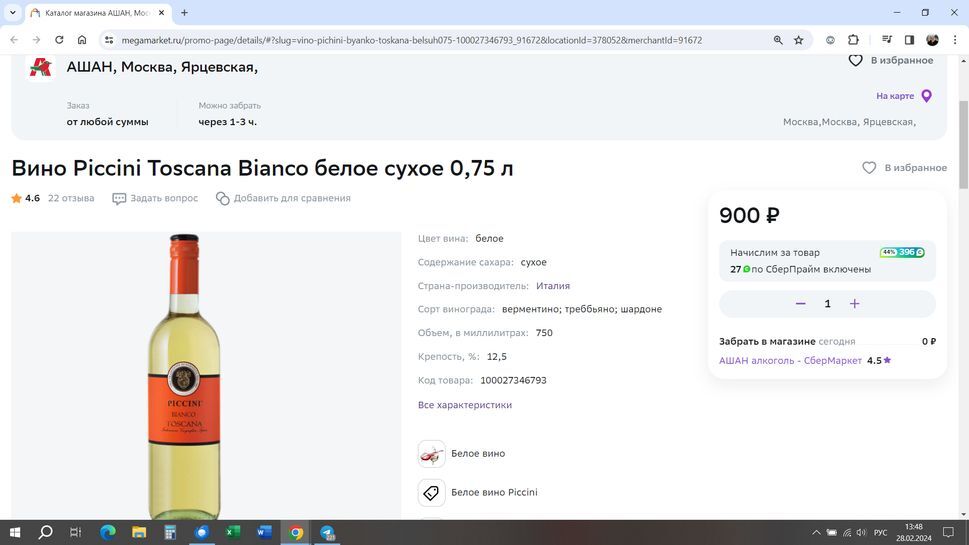Open the Chrome profile avatar

coord(932,40)
